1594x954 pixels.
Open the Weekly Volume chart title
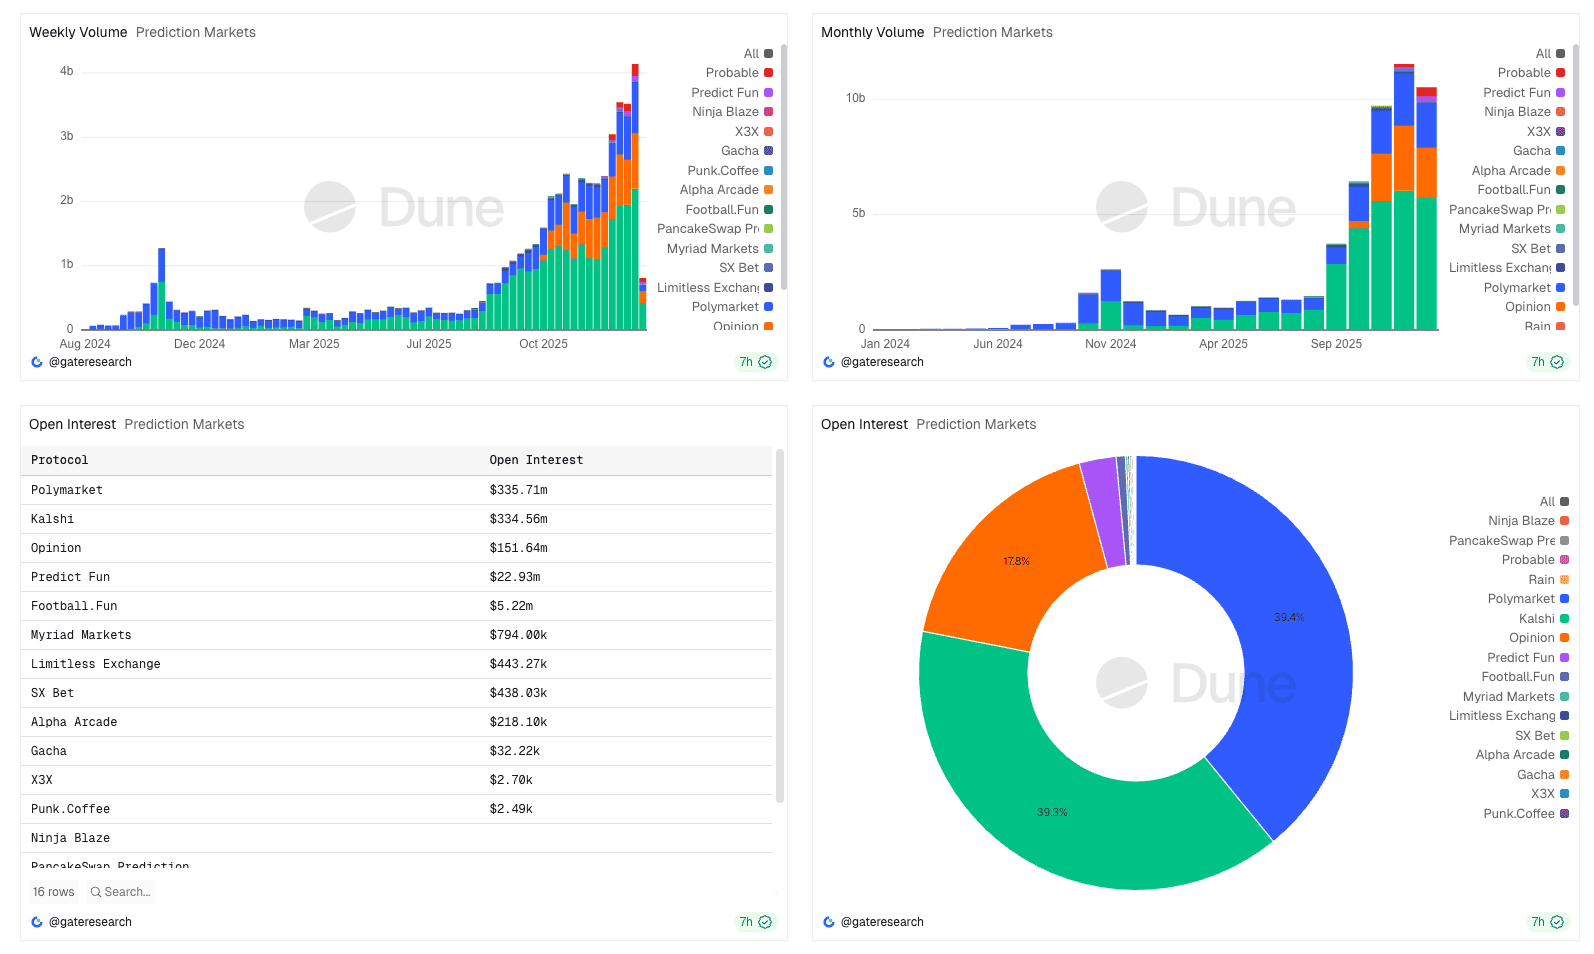(78, 32)
